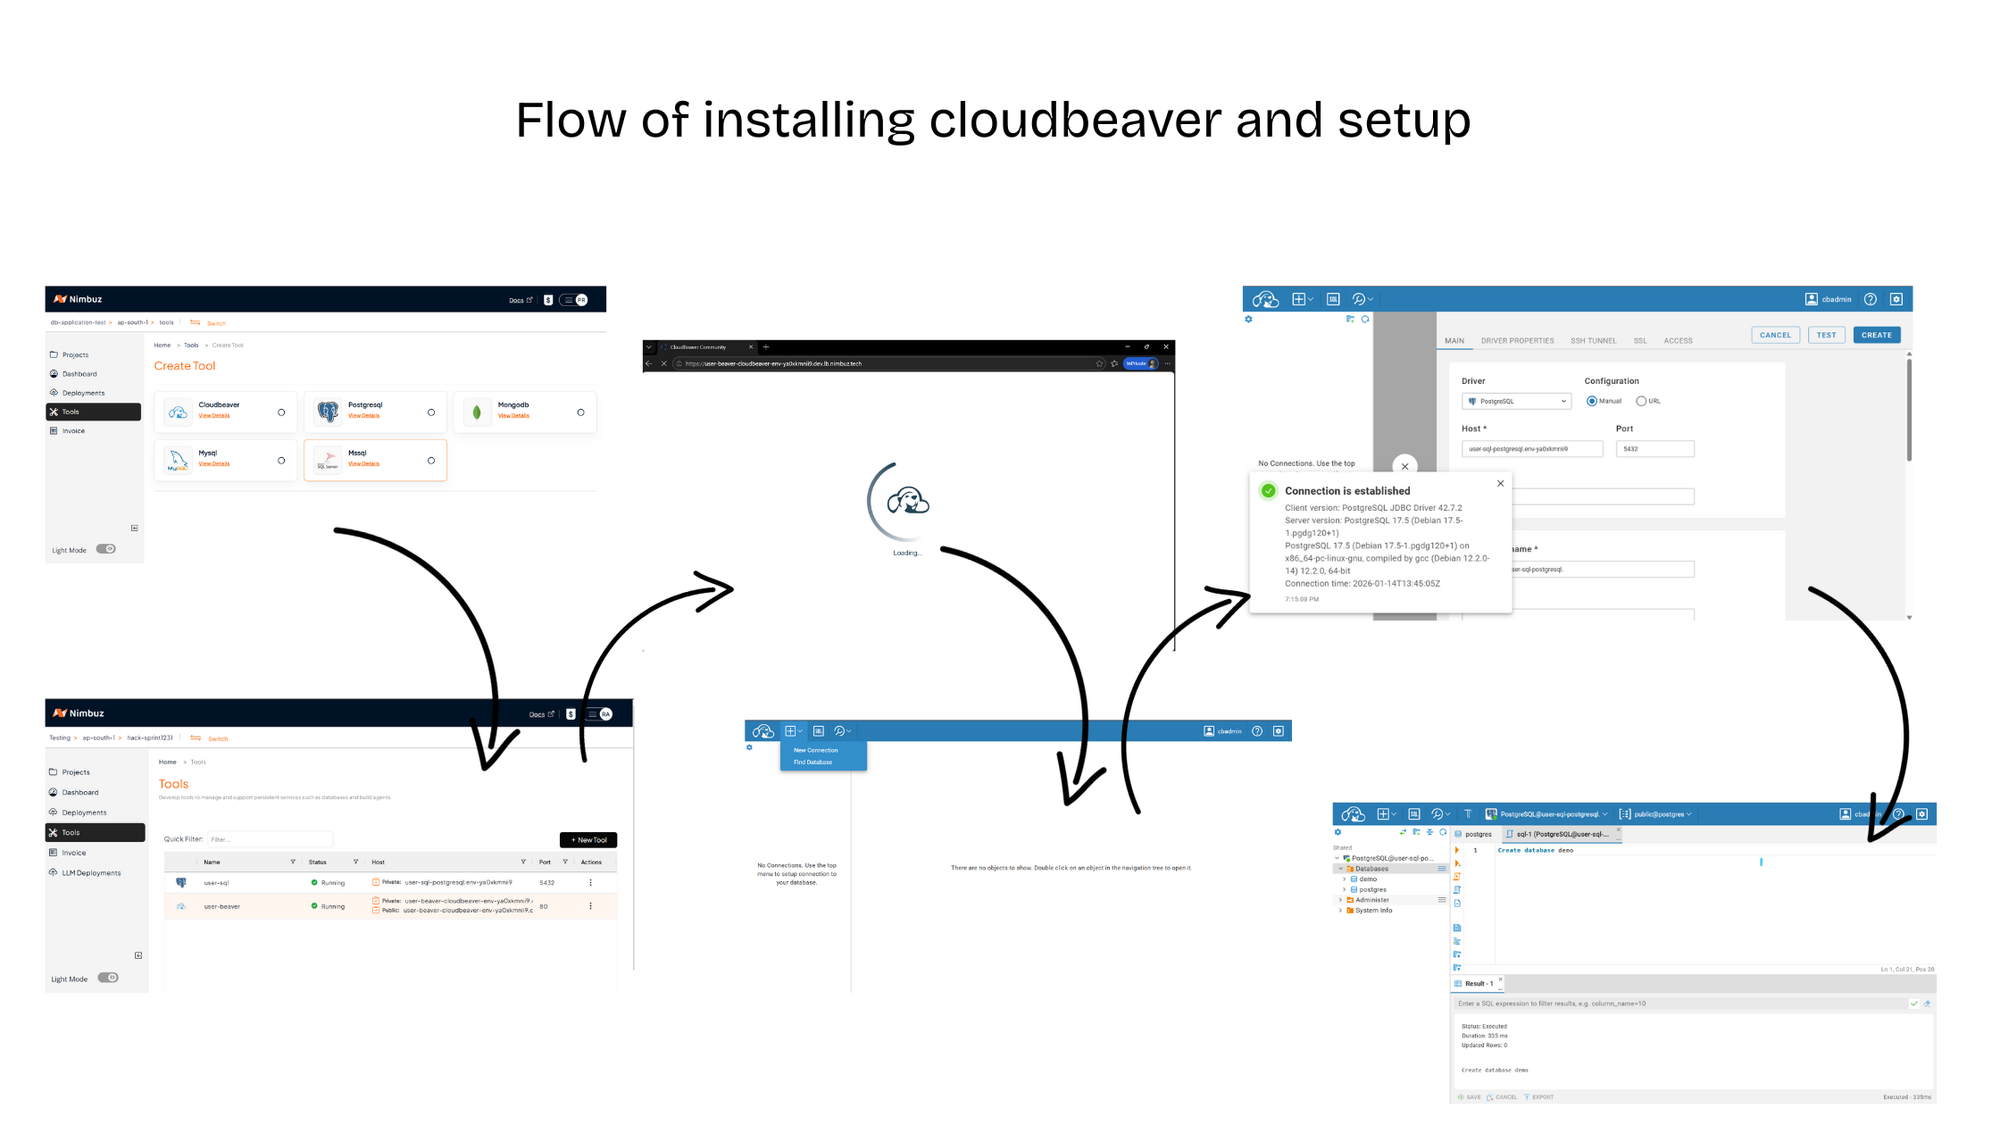2000x1125 pixels.
Task: Click the green checkmark apply-filter icon
Action: coord(1914,1003)
